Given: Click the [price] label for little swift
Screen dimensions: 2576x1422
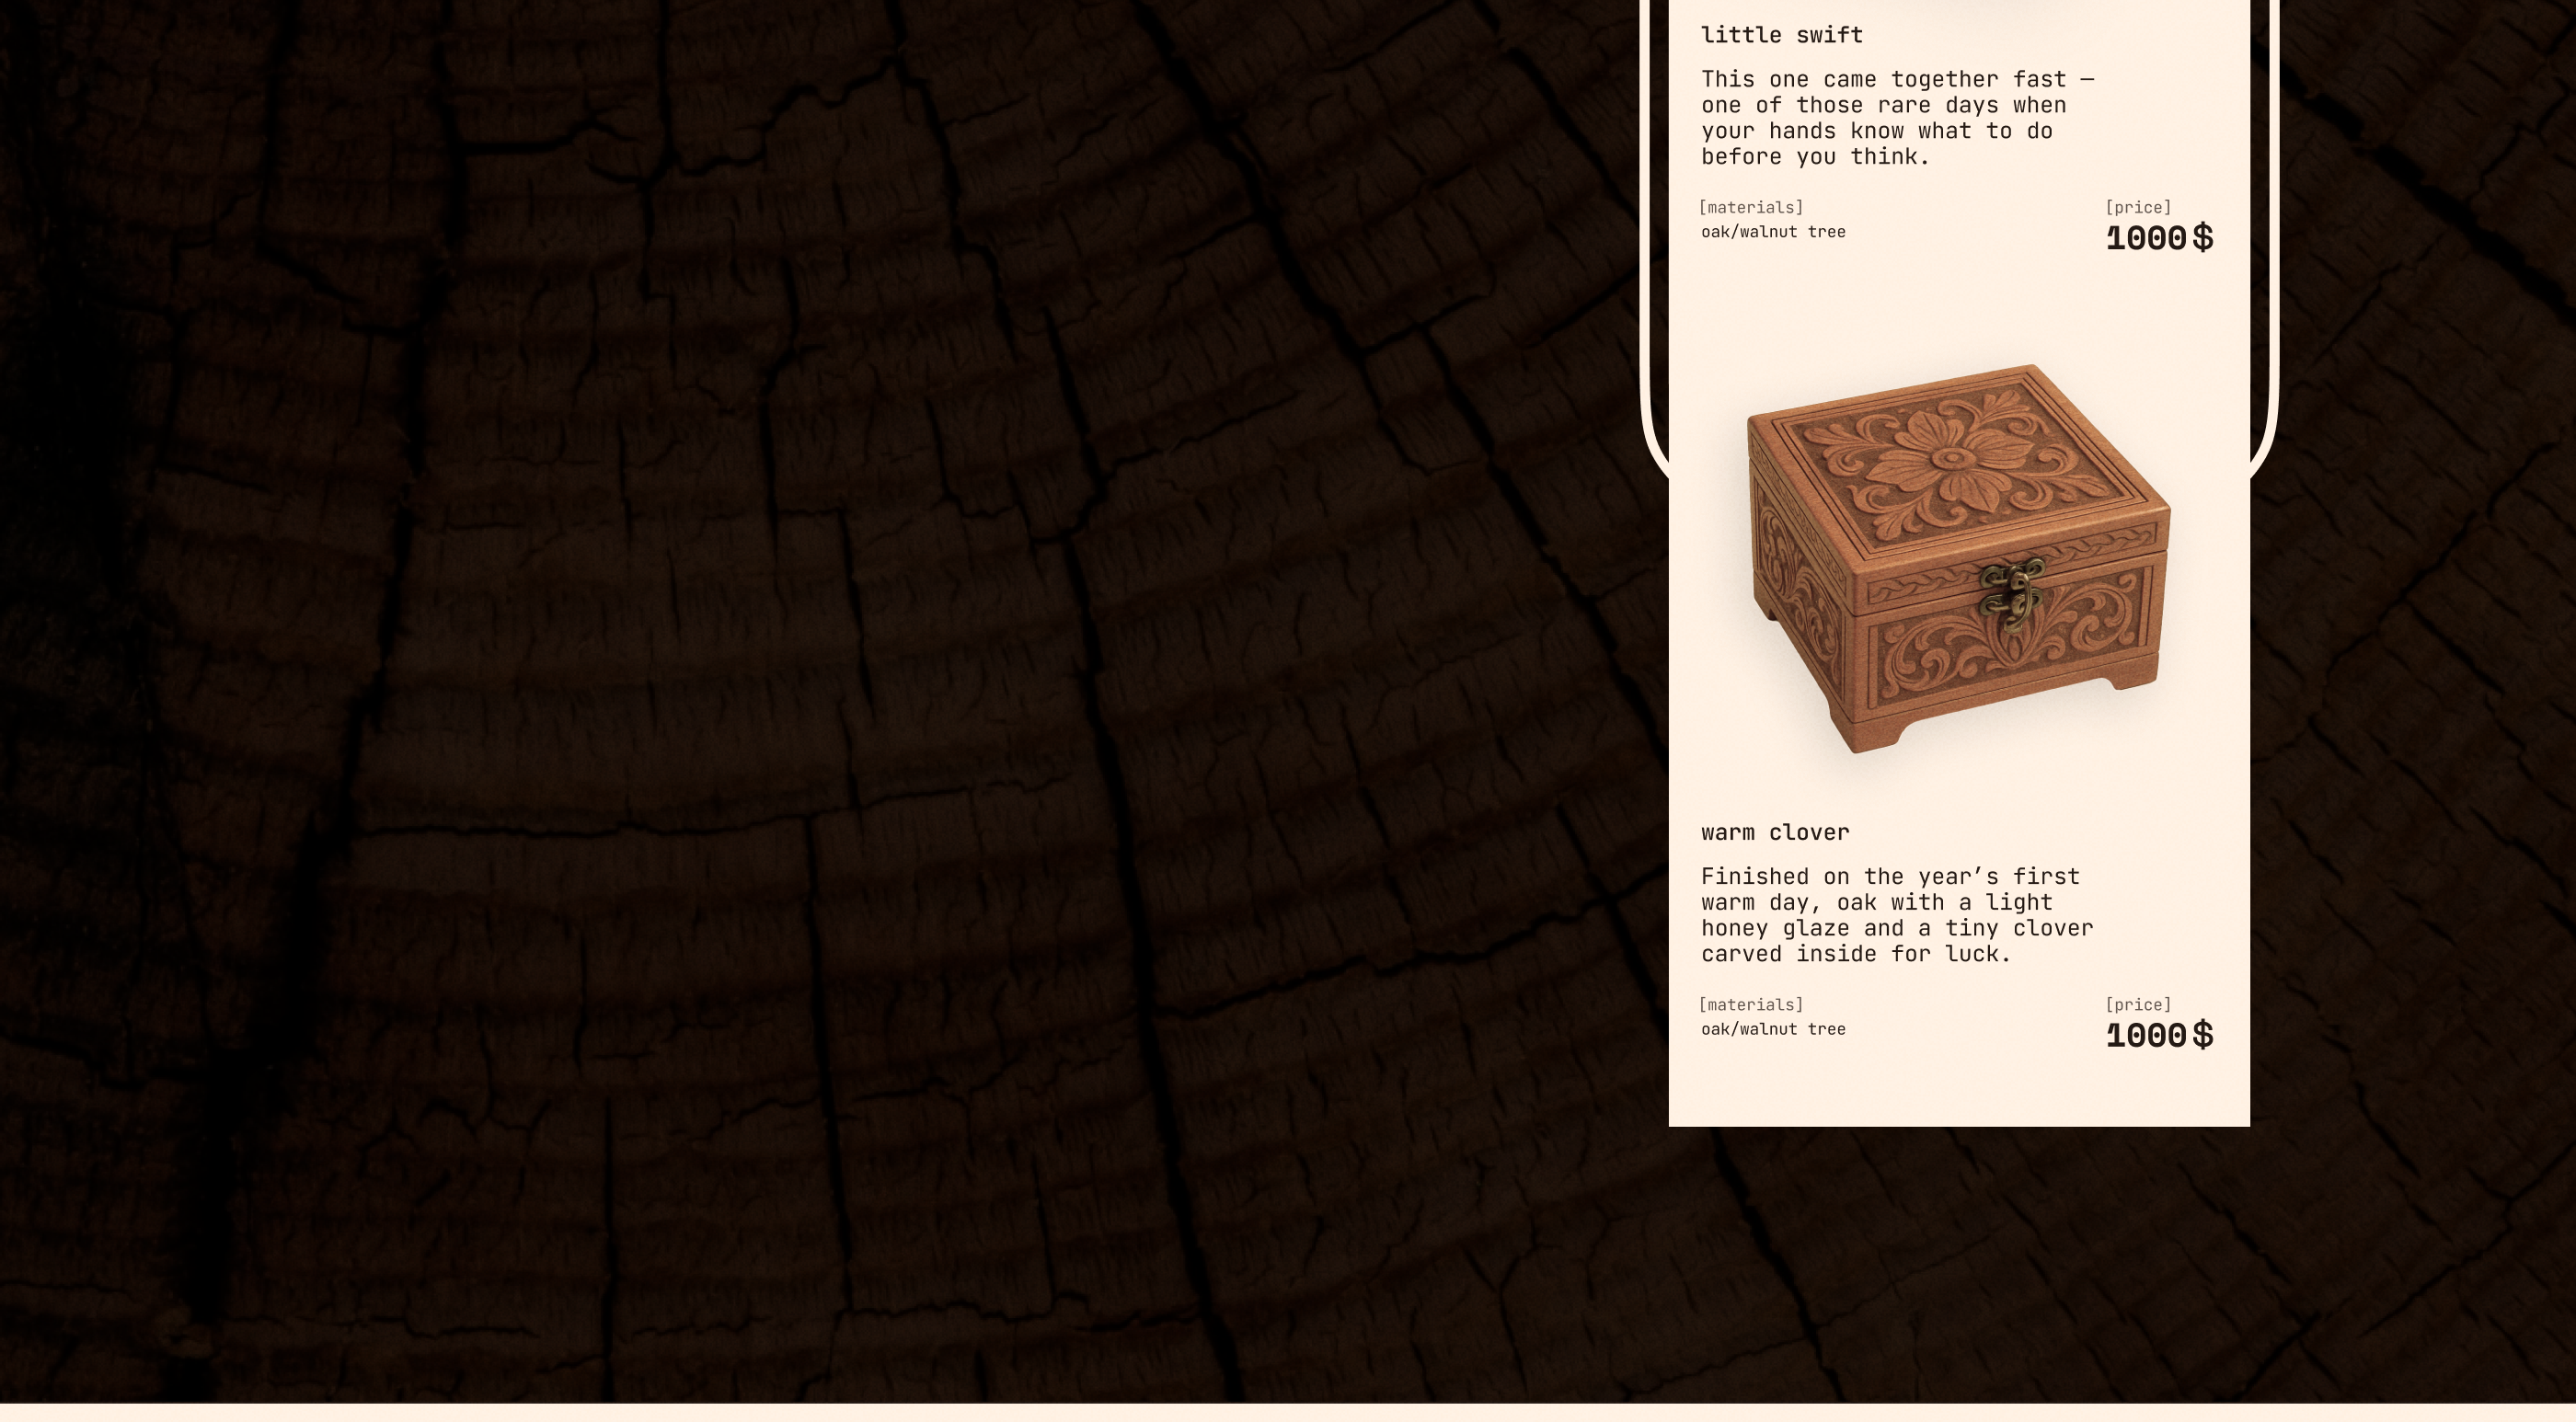Looking at the screenshot, I should click(x=2137, y=208).
